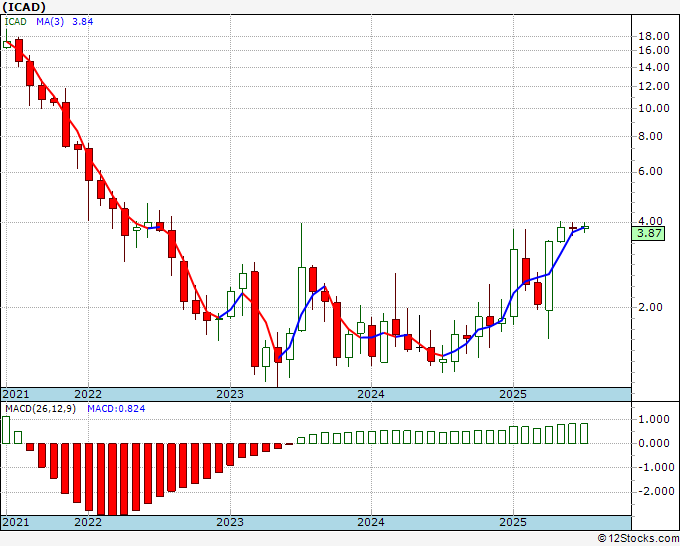
Task: Click the 18.00 price axis label
Action: point(654,36)
